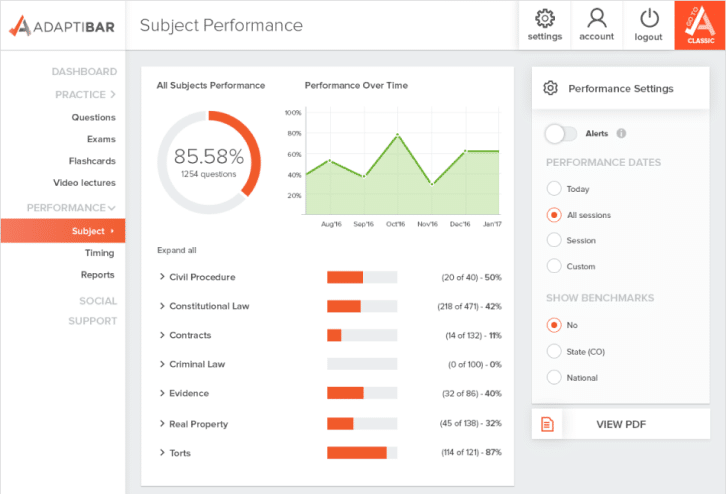Click the Dec'16 data point on chart
This screenshot has height=494, width=726.
(465, 151)
